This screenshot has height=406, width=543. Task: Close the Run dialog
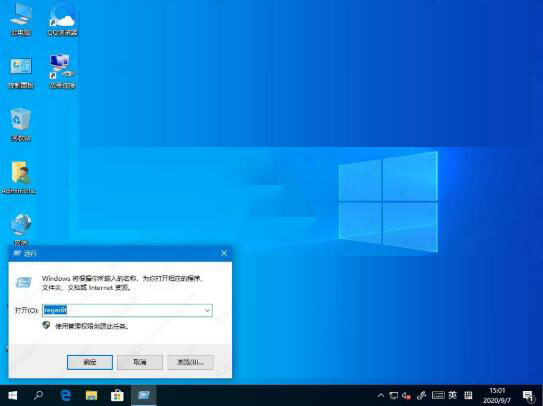(x=224, y=253)
